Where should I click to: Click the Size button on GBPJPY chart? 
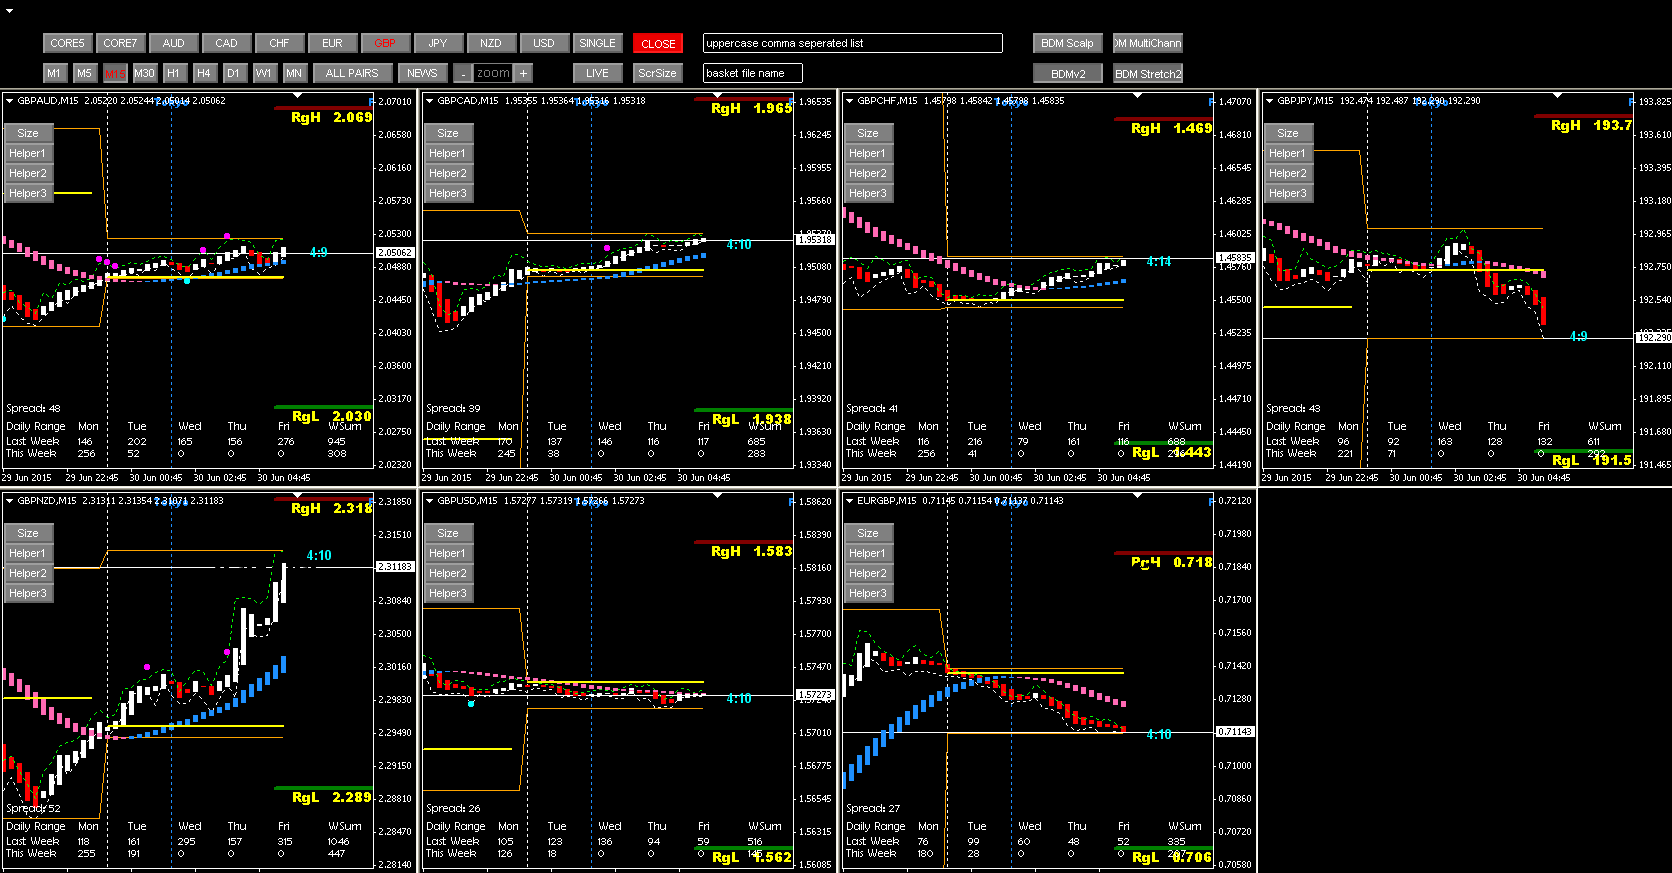pos(1288,133)
